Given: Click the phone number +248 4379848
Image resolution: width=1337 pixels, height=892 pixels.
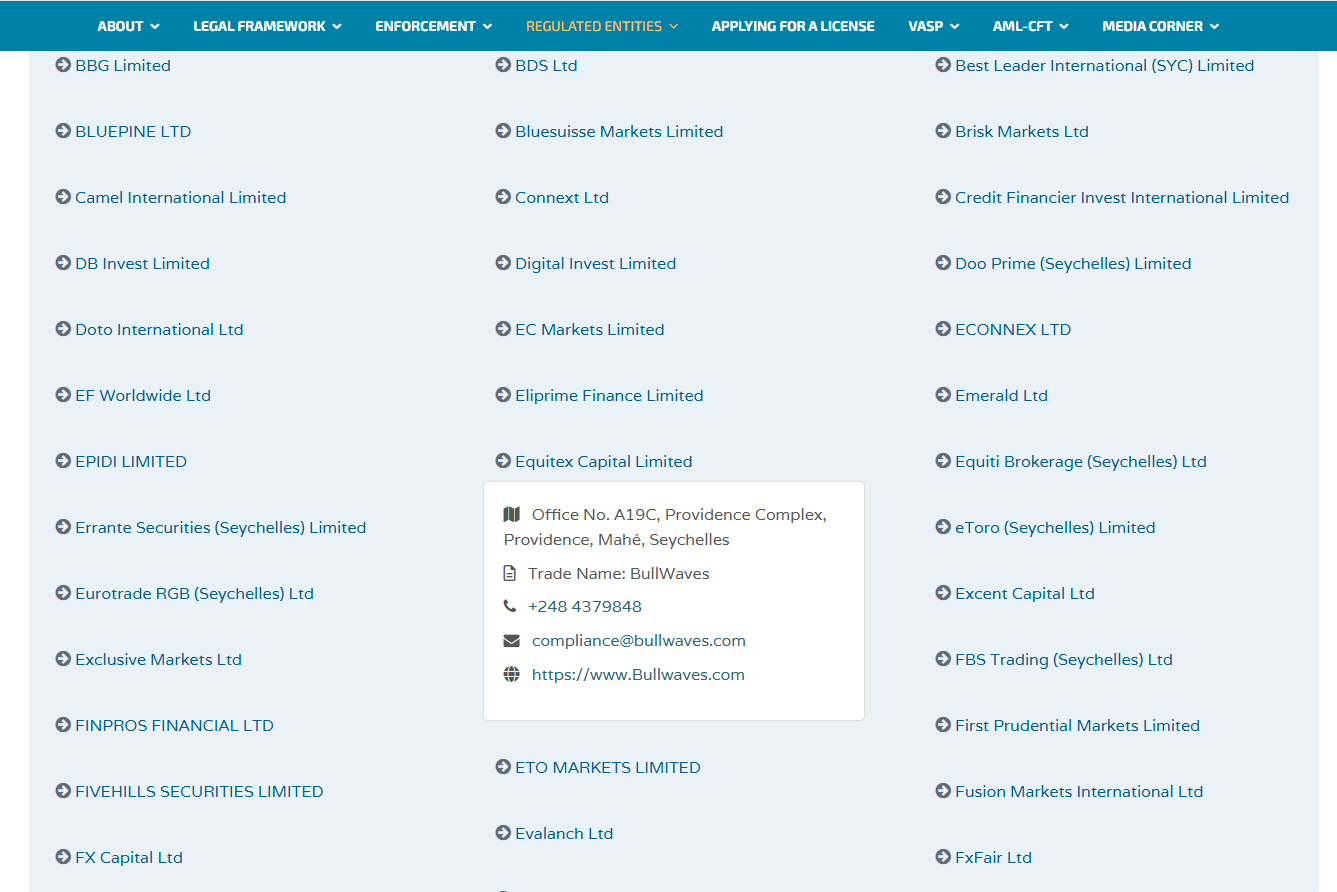Looking at the screenshot, I should coord(585,607).
